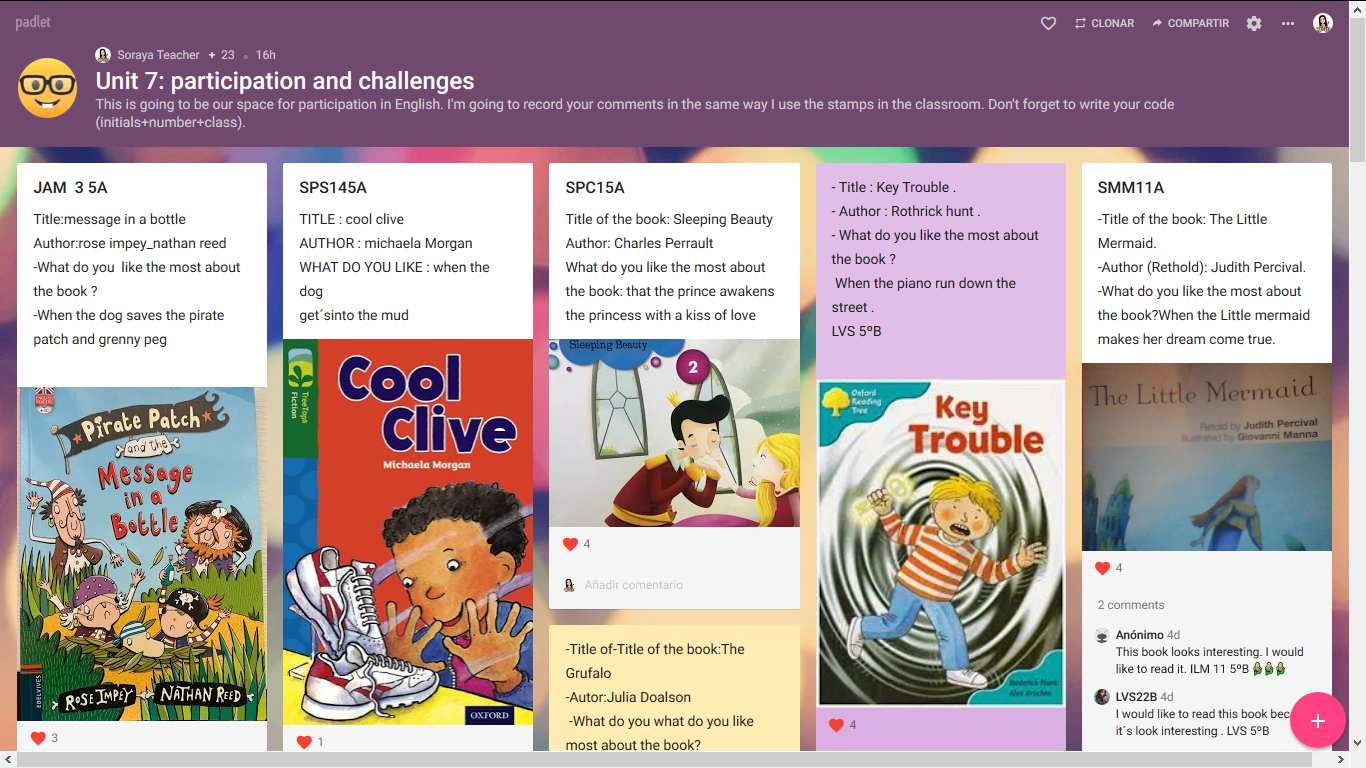Click the vertical scrollbar up arrow
This screenshot has width=1366, height=768.
click(1357, 8)
